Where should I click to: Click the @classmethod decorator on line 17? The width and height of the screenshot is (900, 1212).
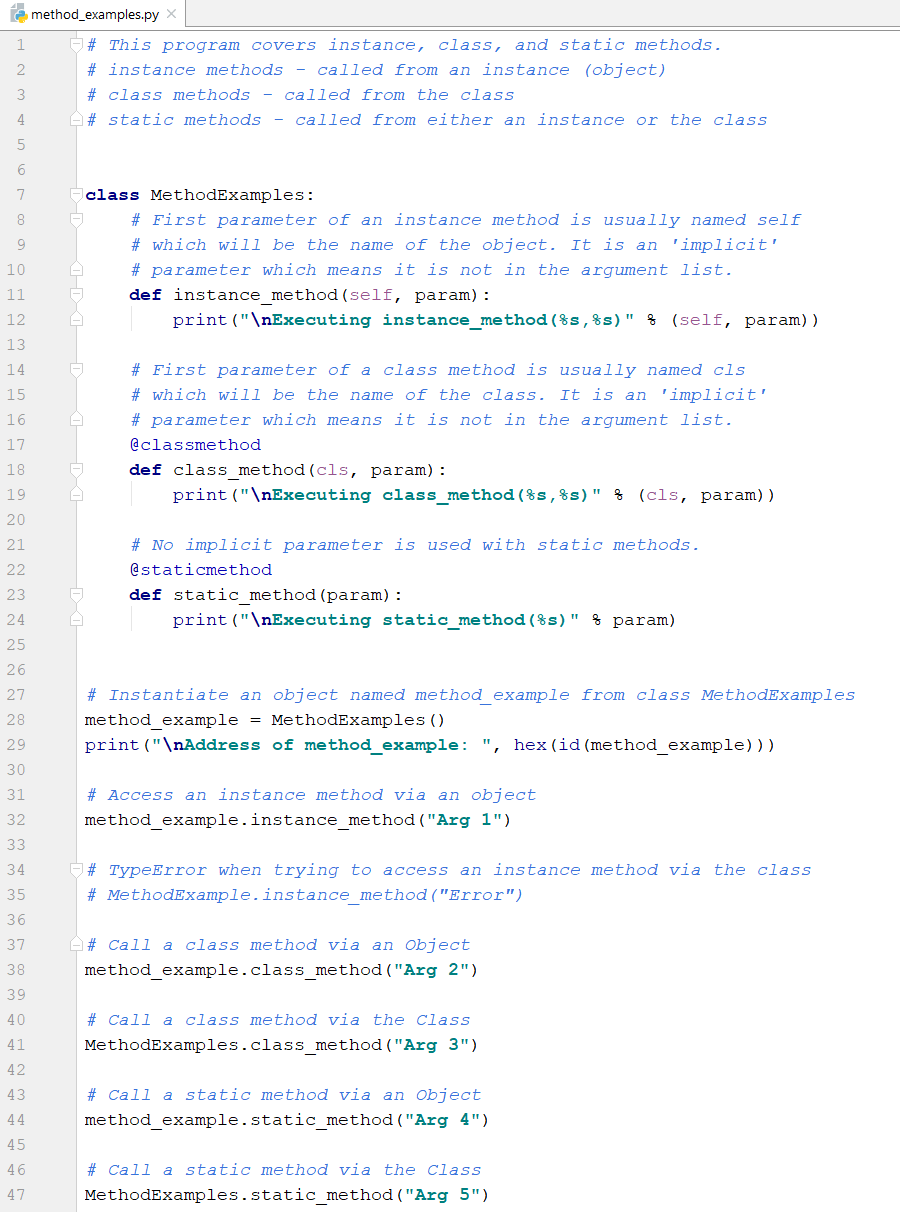(195, 444)
